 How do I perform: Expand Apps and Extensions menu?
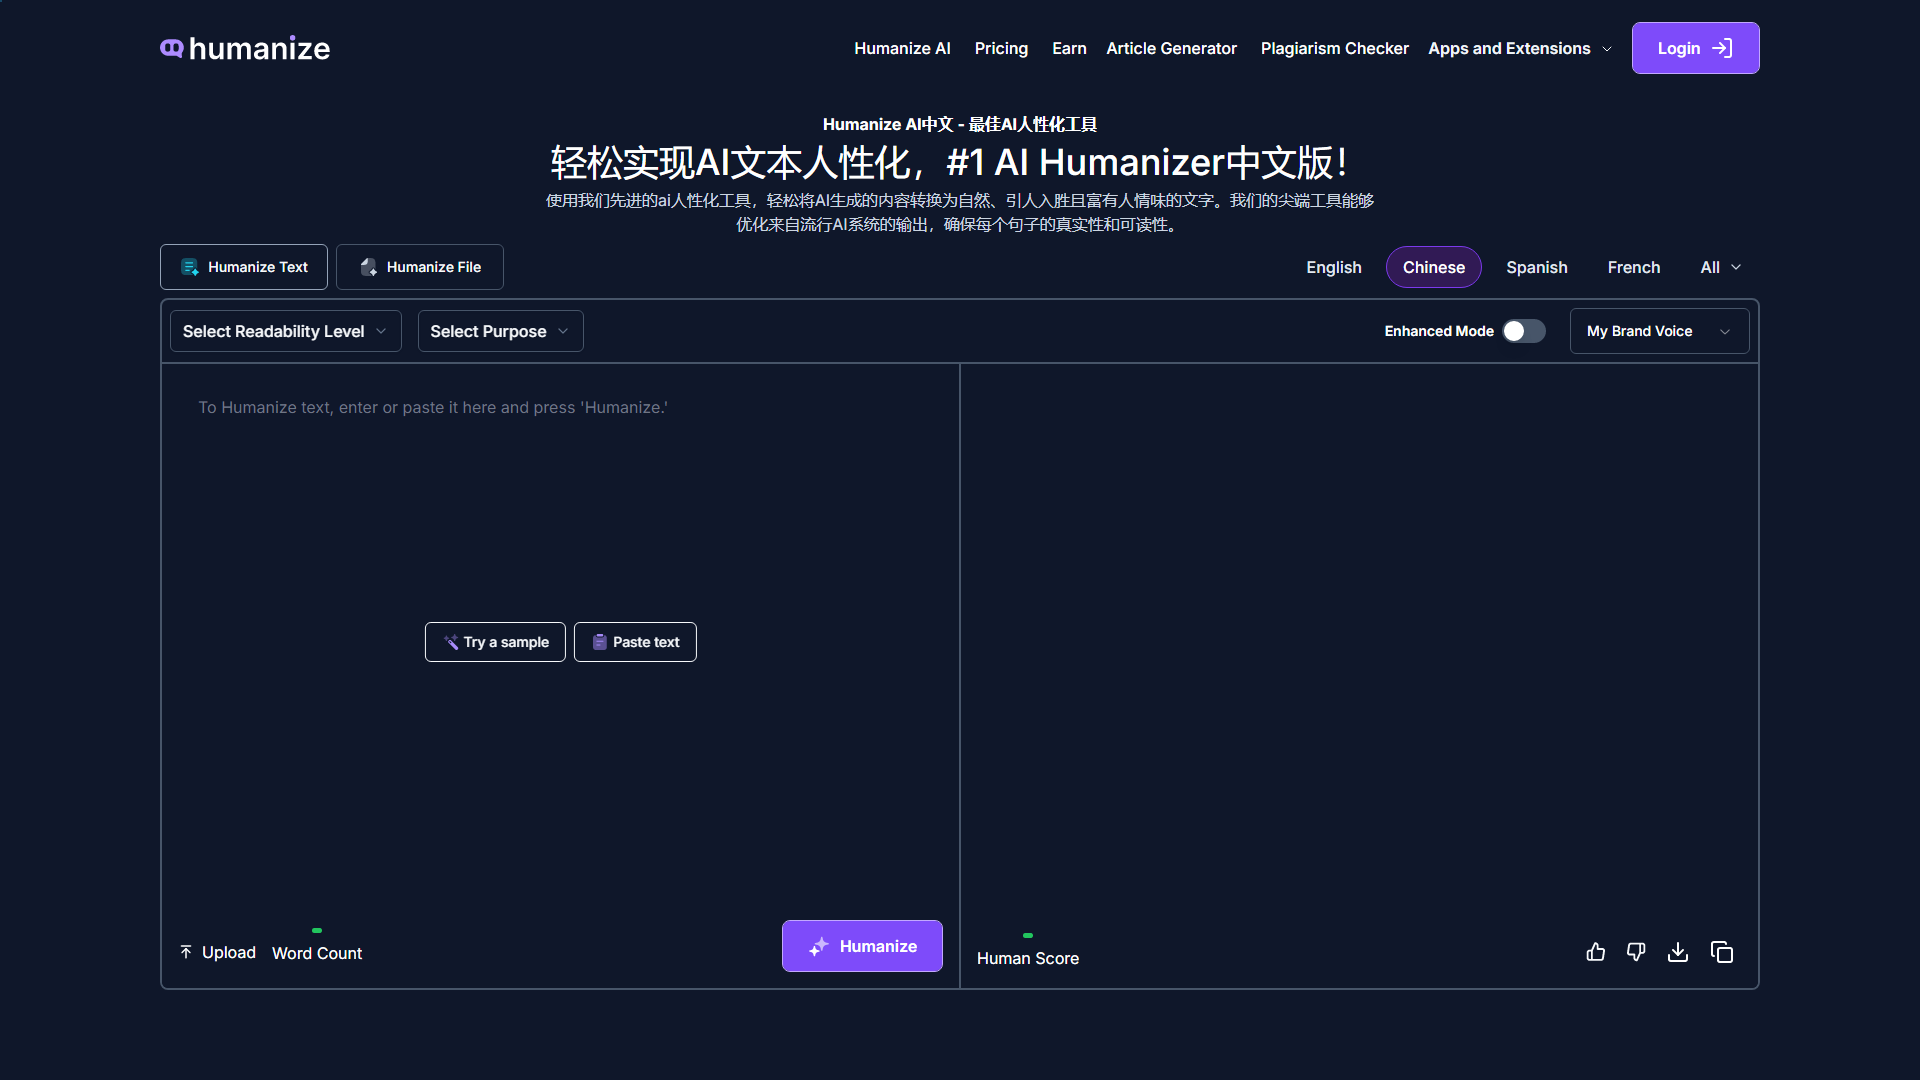tap(1520, 48)
